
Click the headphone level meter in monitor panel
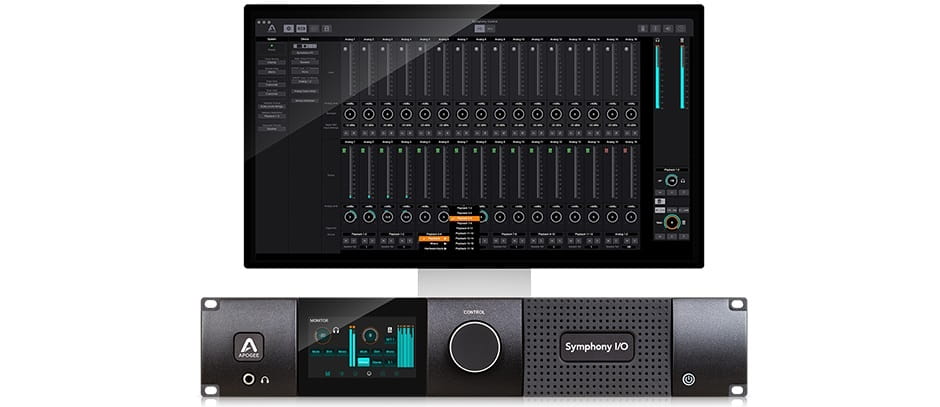[x=658, y=77]
